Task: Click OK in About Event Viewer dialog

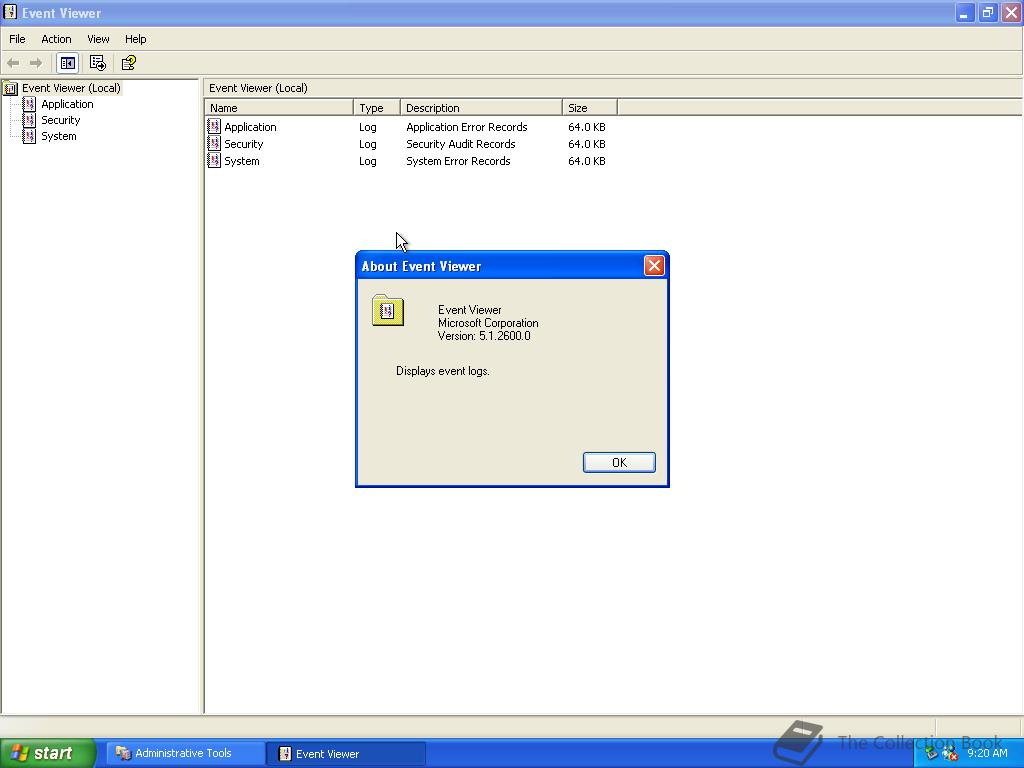Action: pyautogui.click(x=619, y=462)
